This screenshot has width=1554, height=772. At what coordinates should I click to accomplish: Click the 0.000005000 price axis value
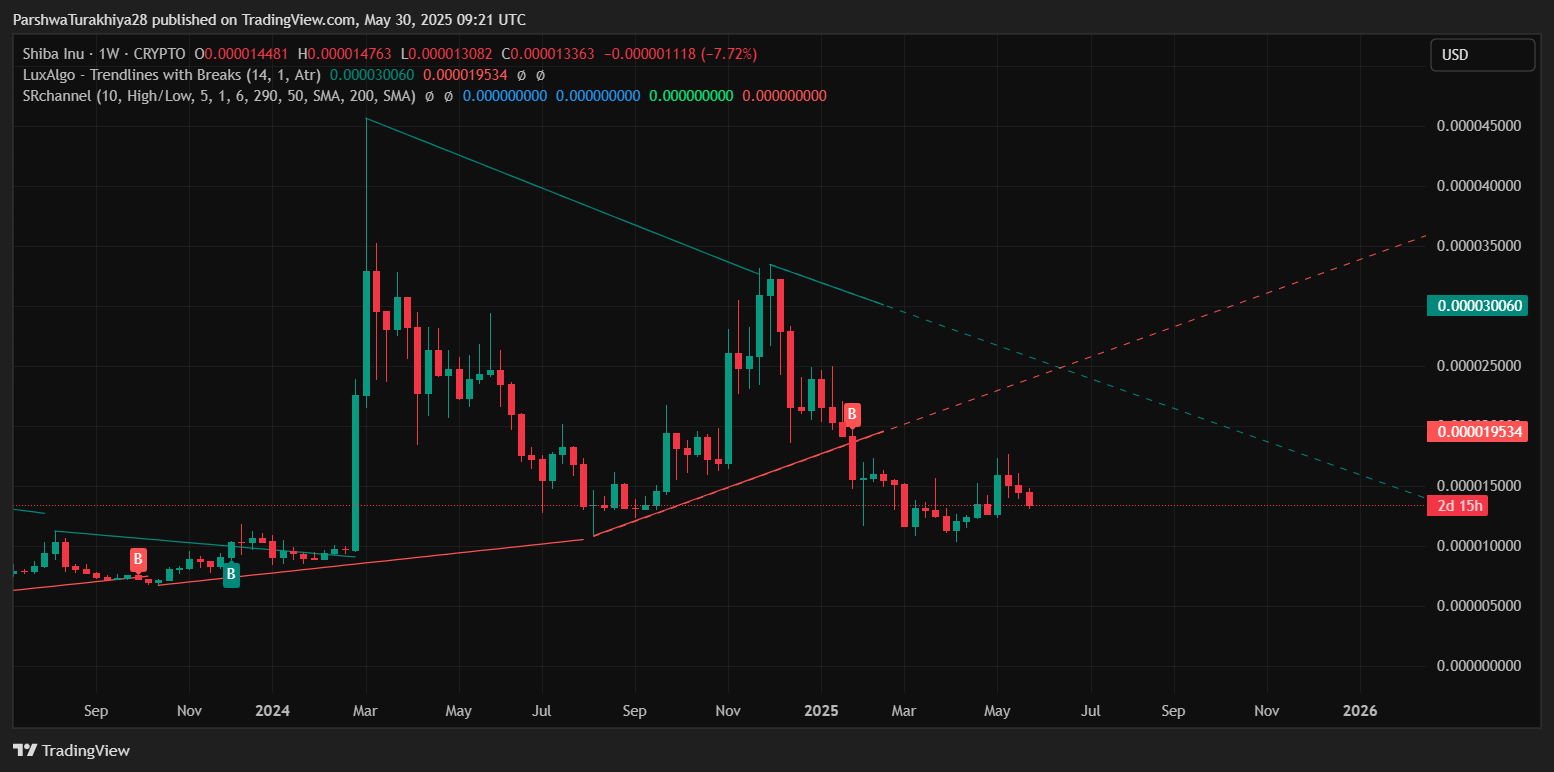pyautogui.click(x=1479, y=606)
